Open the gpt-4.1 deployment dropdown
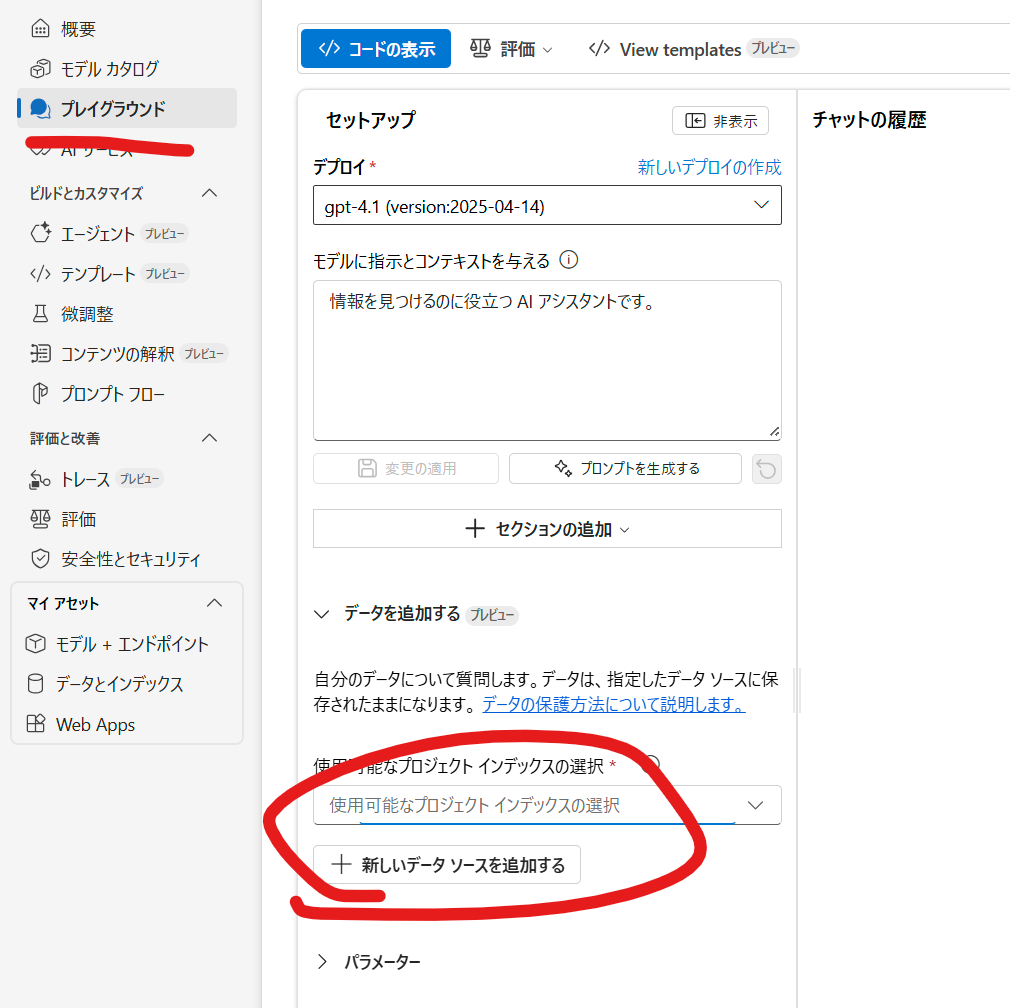The width and height of the screenshot is (1010, 1008). (547, 205)
